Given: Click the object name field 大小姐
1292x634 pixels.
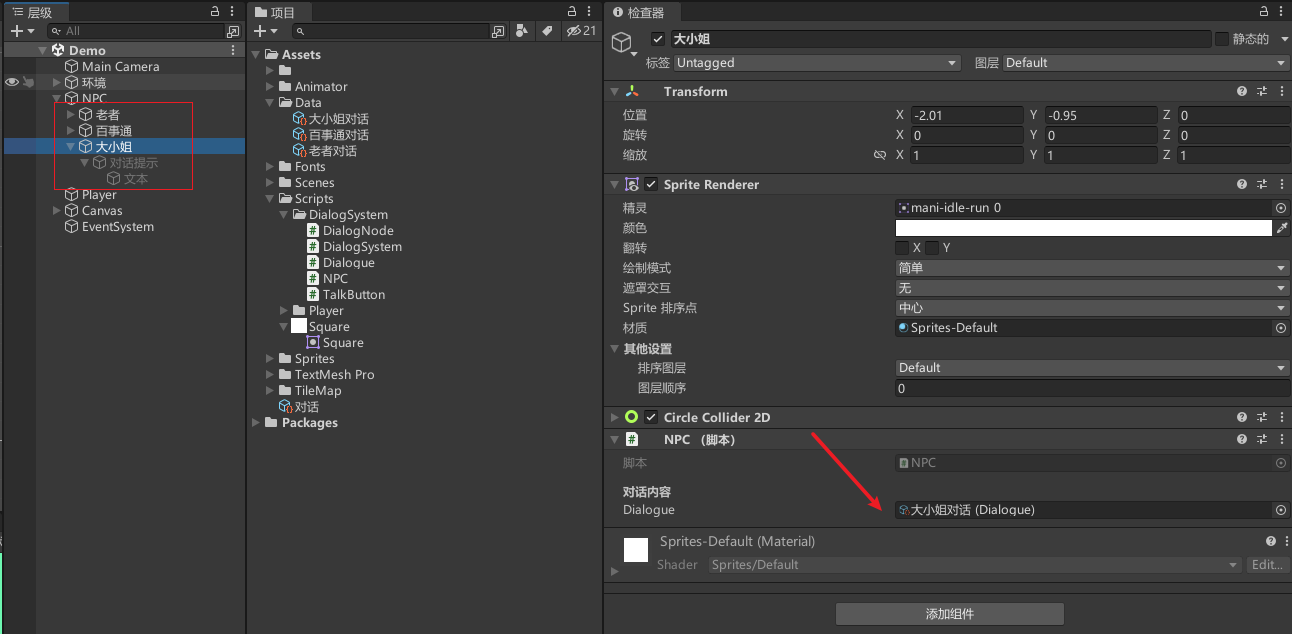Looking at the screenshot, I should point(941,39).
